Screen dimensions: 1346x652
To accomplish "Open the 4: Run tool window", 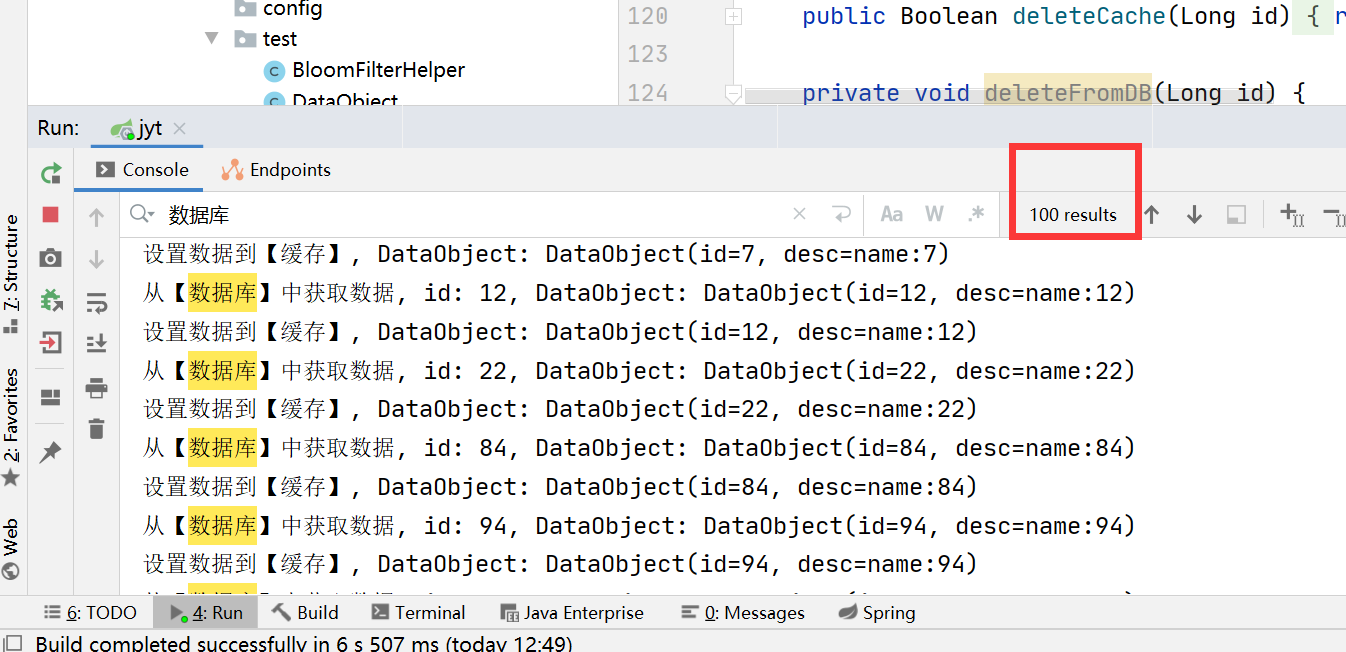I will click(205, 613).
